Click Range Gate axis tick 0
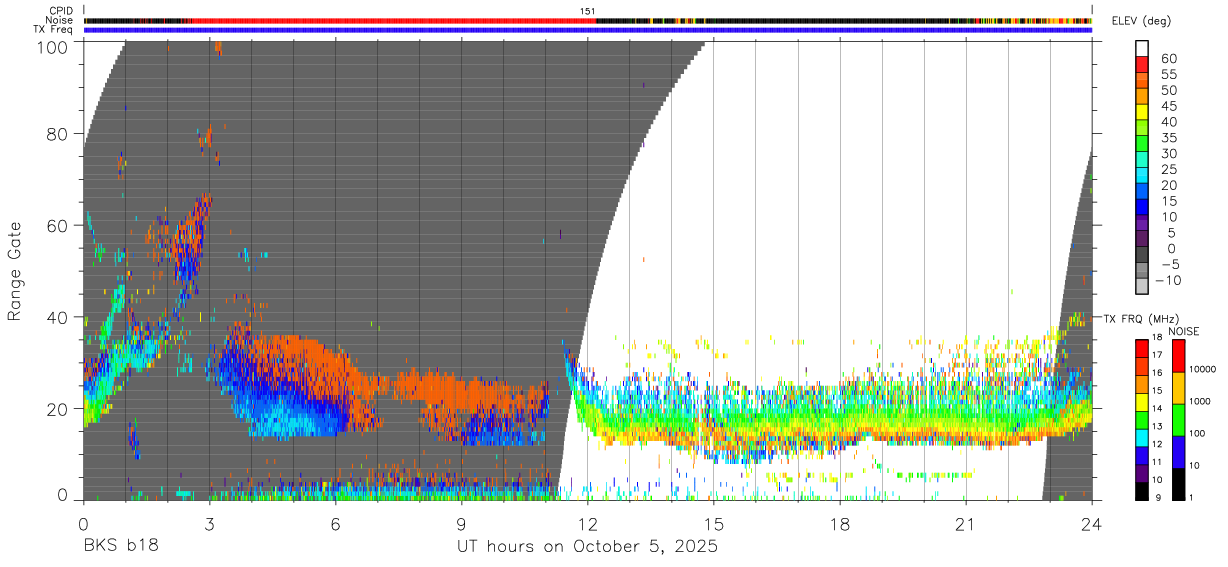Screen dimensions: 1228x567 coord(64,495)
